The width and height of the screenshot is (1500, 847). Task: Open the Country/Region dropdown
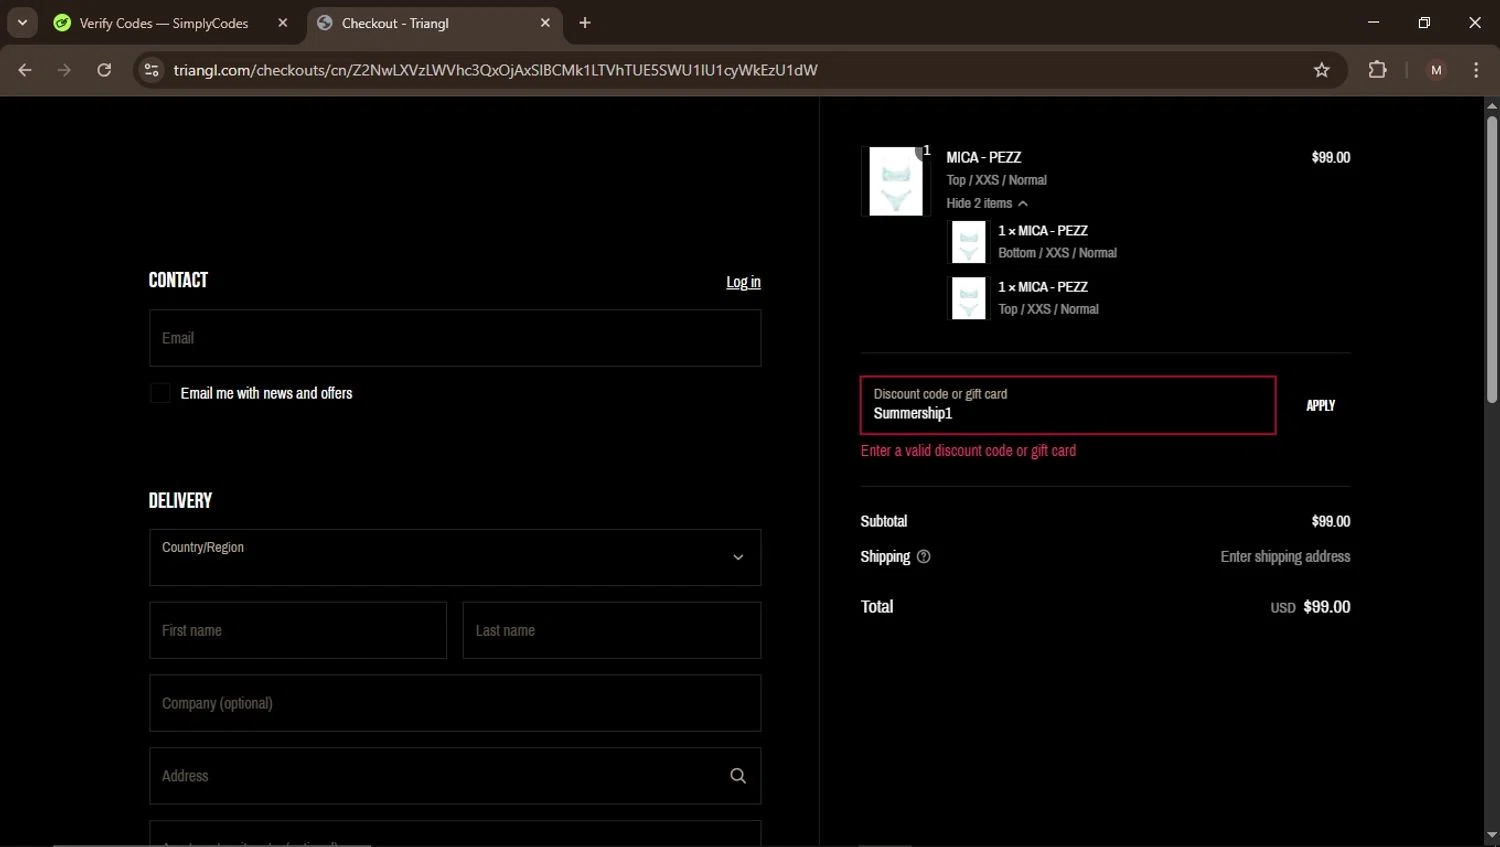tap(454, 557)
